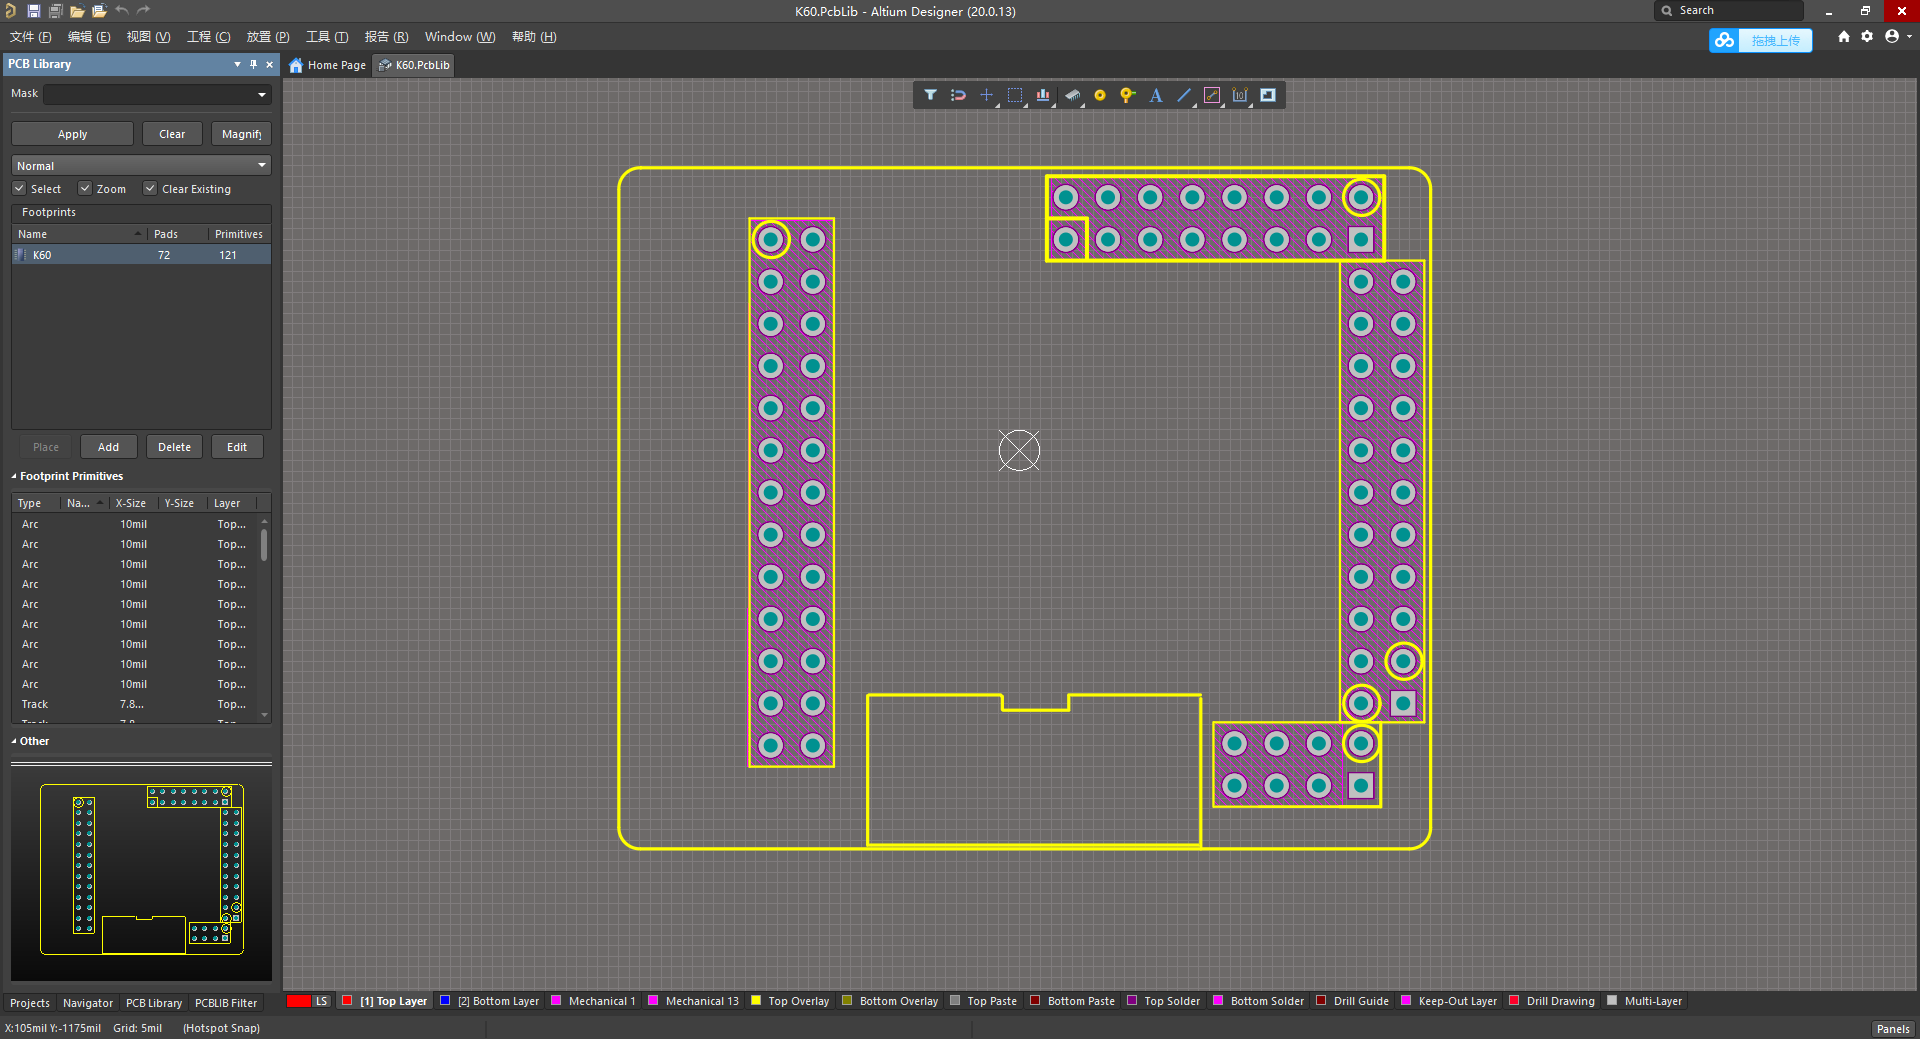Click the selection filter funnel icon

(930, 95)
